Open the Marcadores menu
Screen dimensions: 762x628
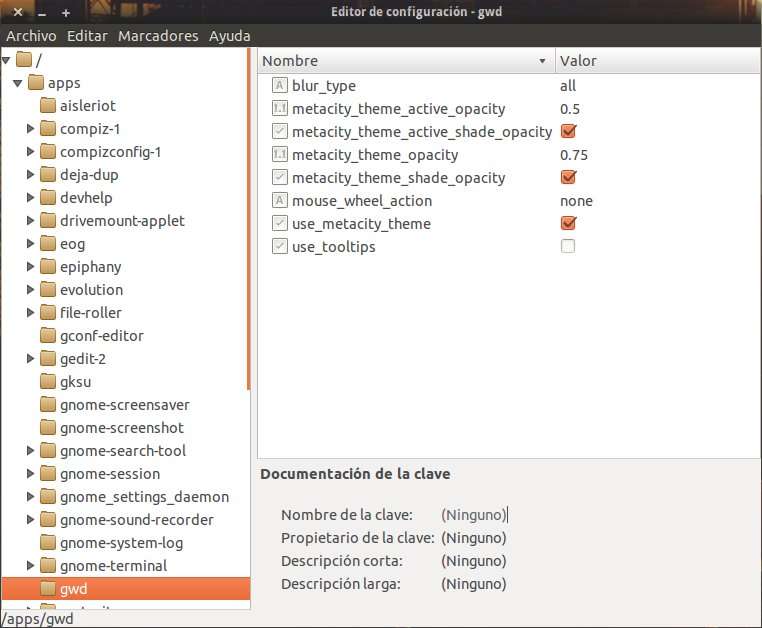pos(158,36)
